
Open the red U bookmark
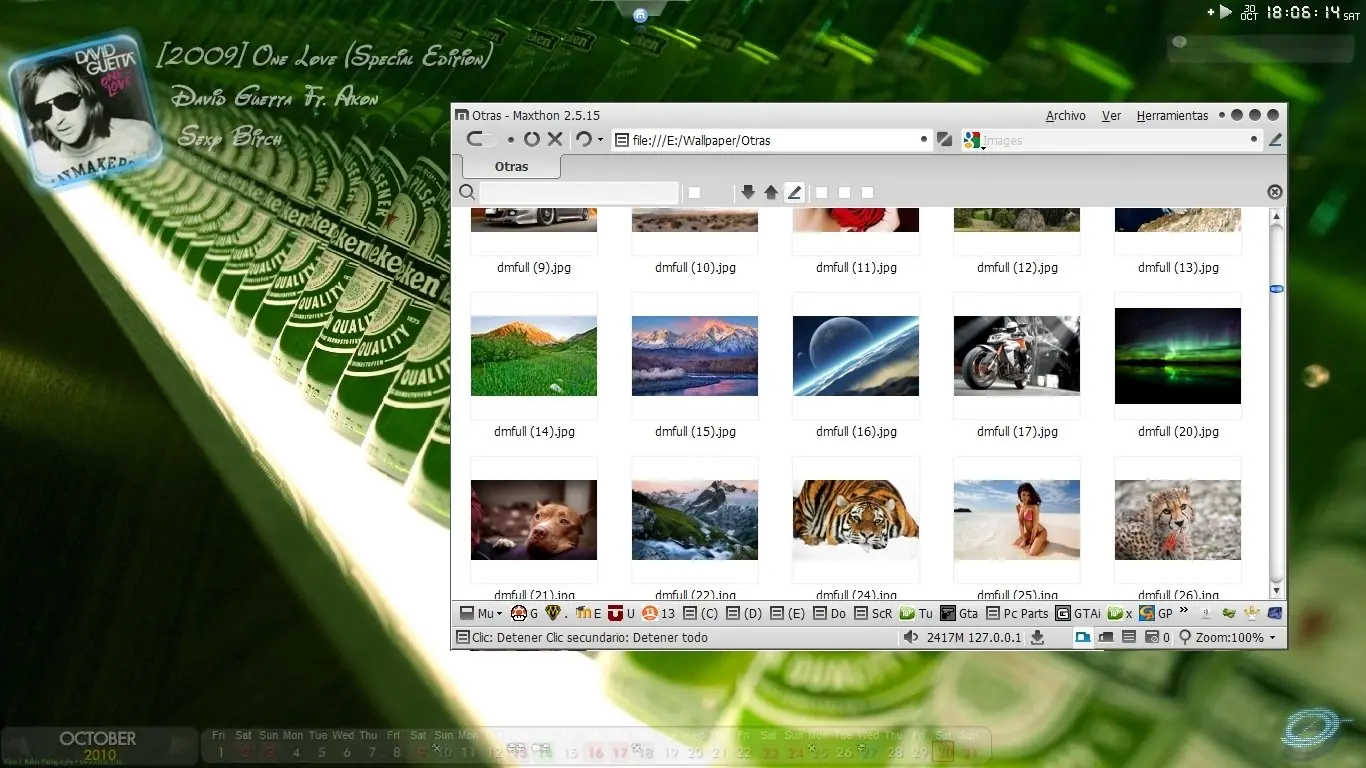tap(622, 613)
